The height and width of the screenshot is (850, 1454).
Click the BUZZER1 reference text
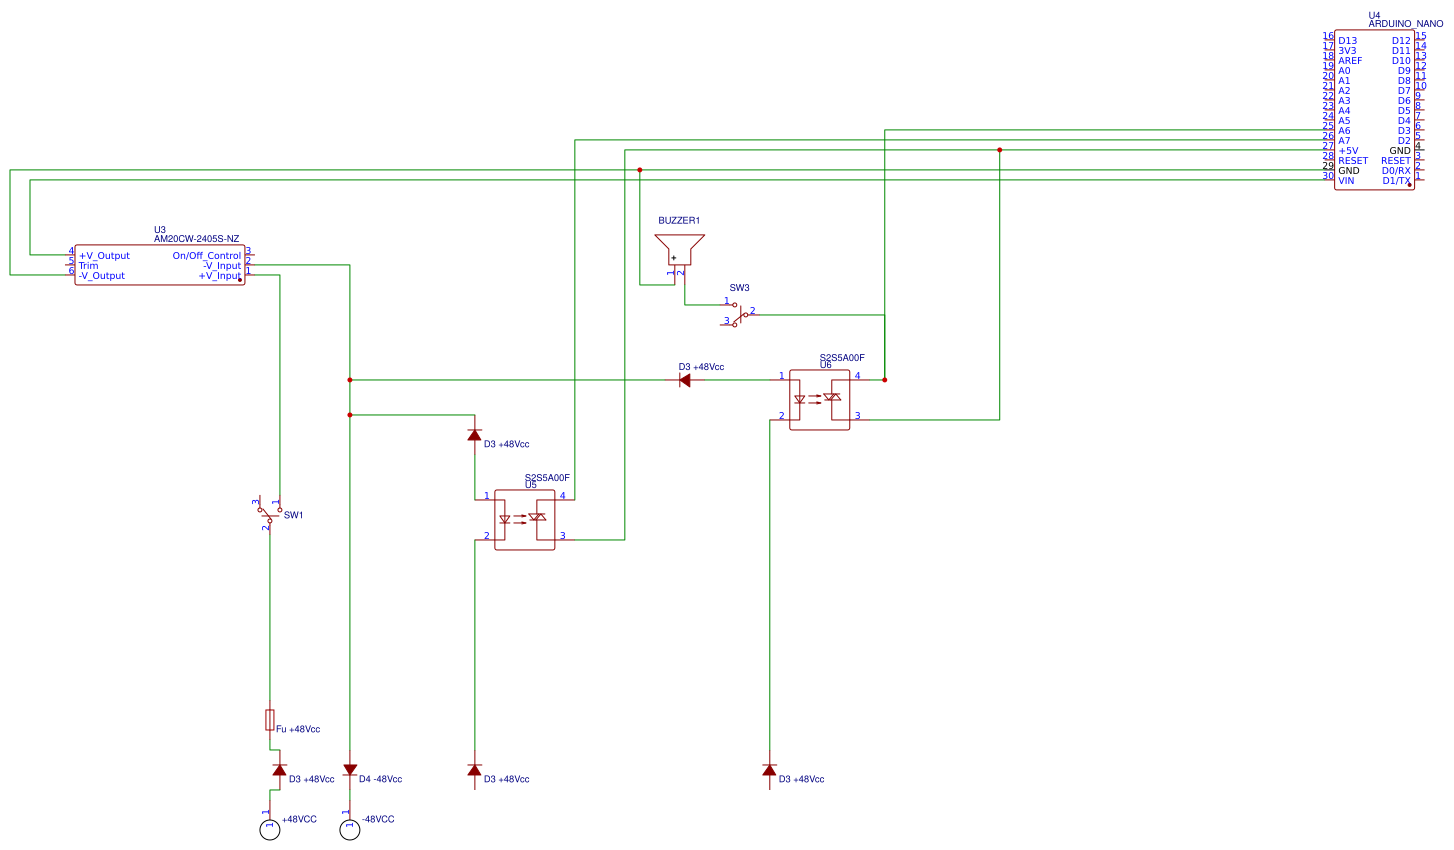pyautogui.click(x=679, y=221)
